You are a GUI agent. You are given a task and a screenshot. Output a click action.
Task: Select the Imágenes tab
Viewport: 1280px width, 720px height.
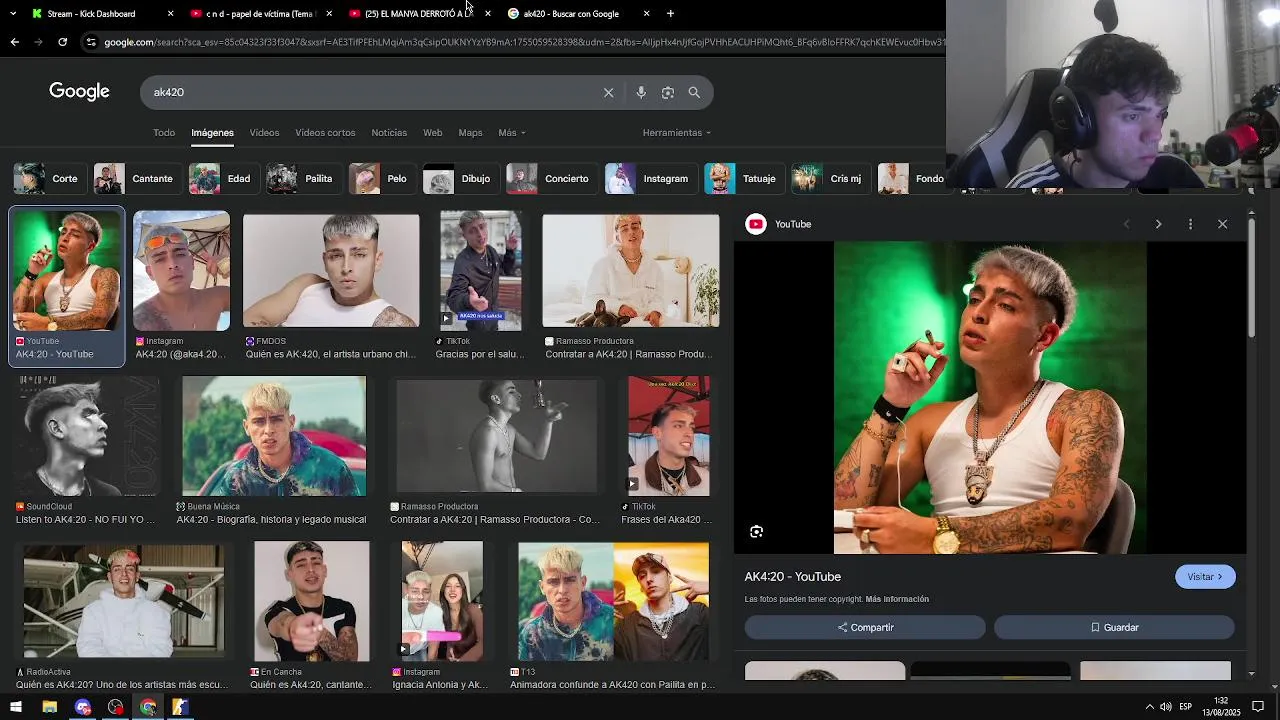click(x=212, y=133)
